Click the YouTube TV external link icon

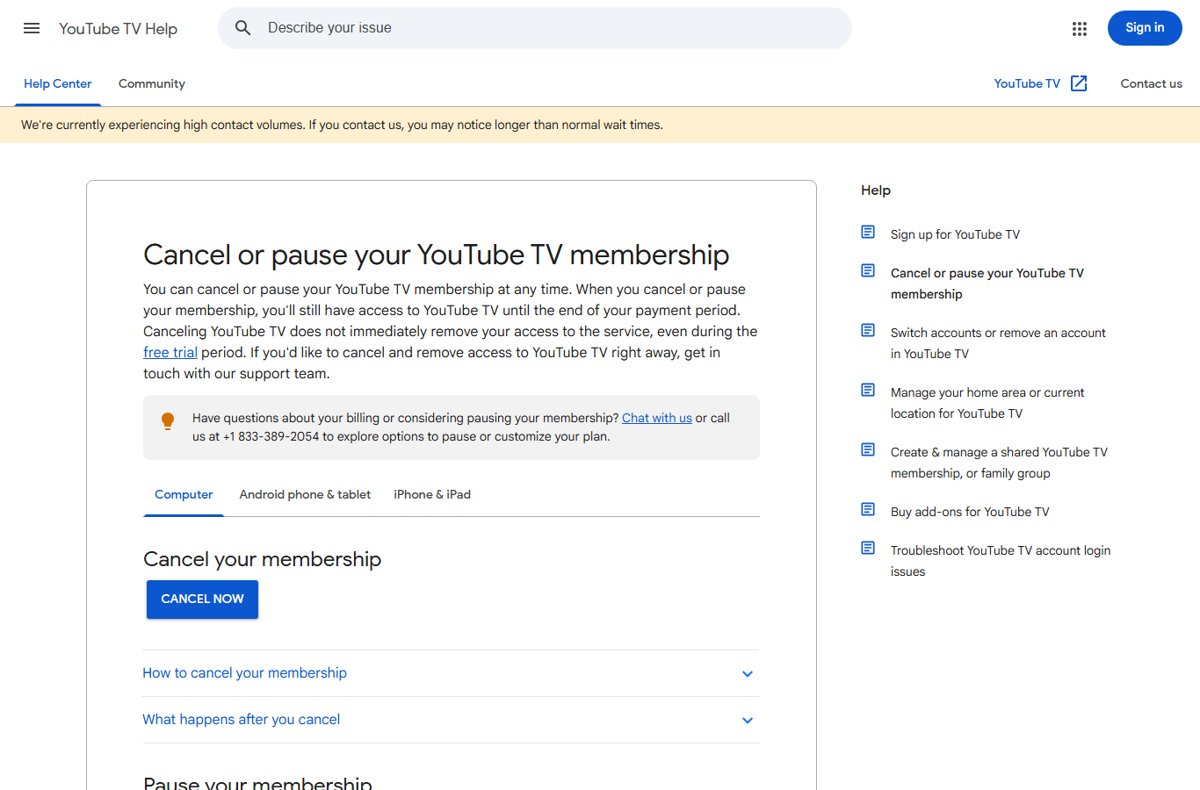[x=1079, y=84]
